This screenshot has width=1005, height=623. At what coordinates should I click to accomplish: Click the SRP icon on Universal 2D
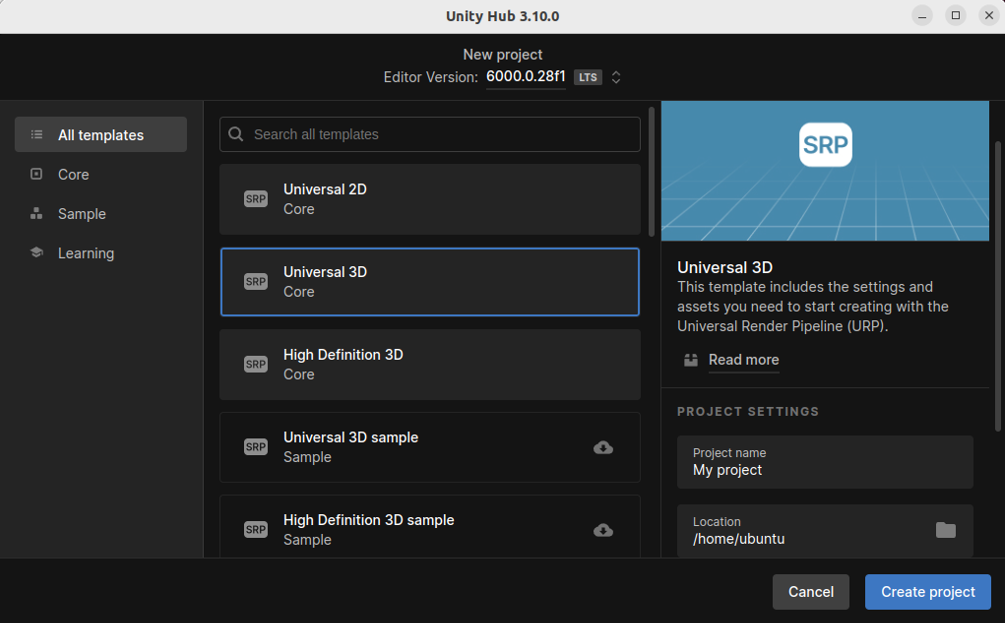click(256, 199)
